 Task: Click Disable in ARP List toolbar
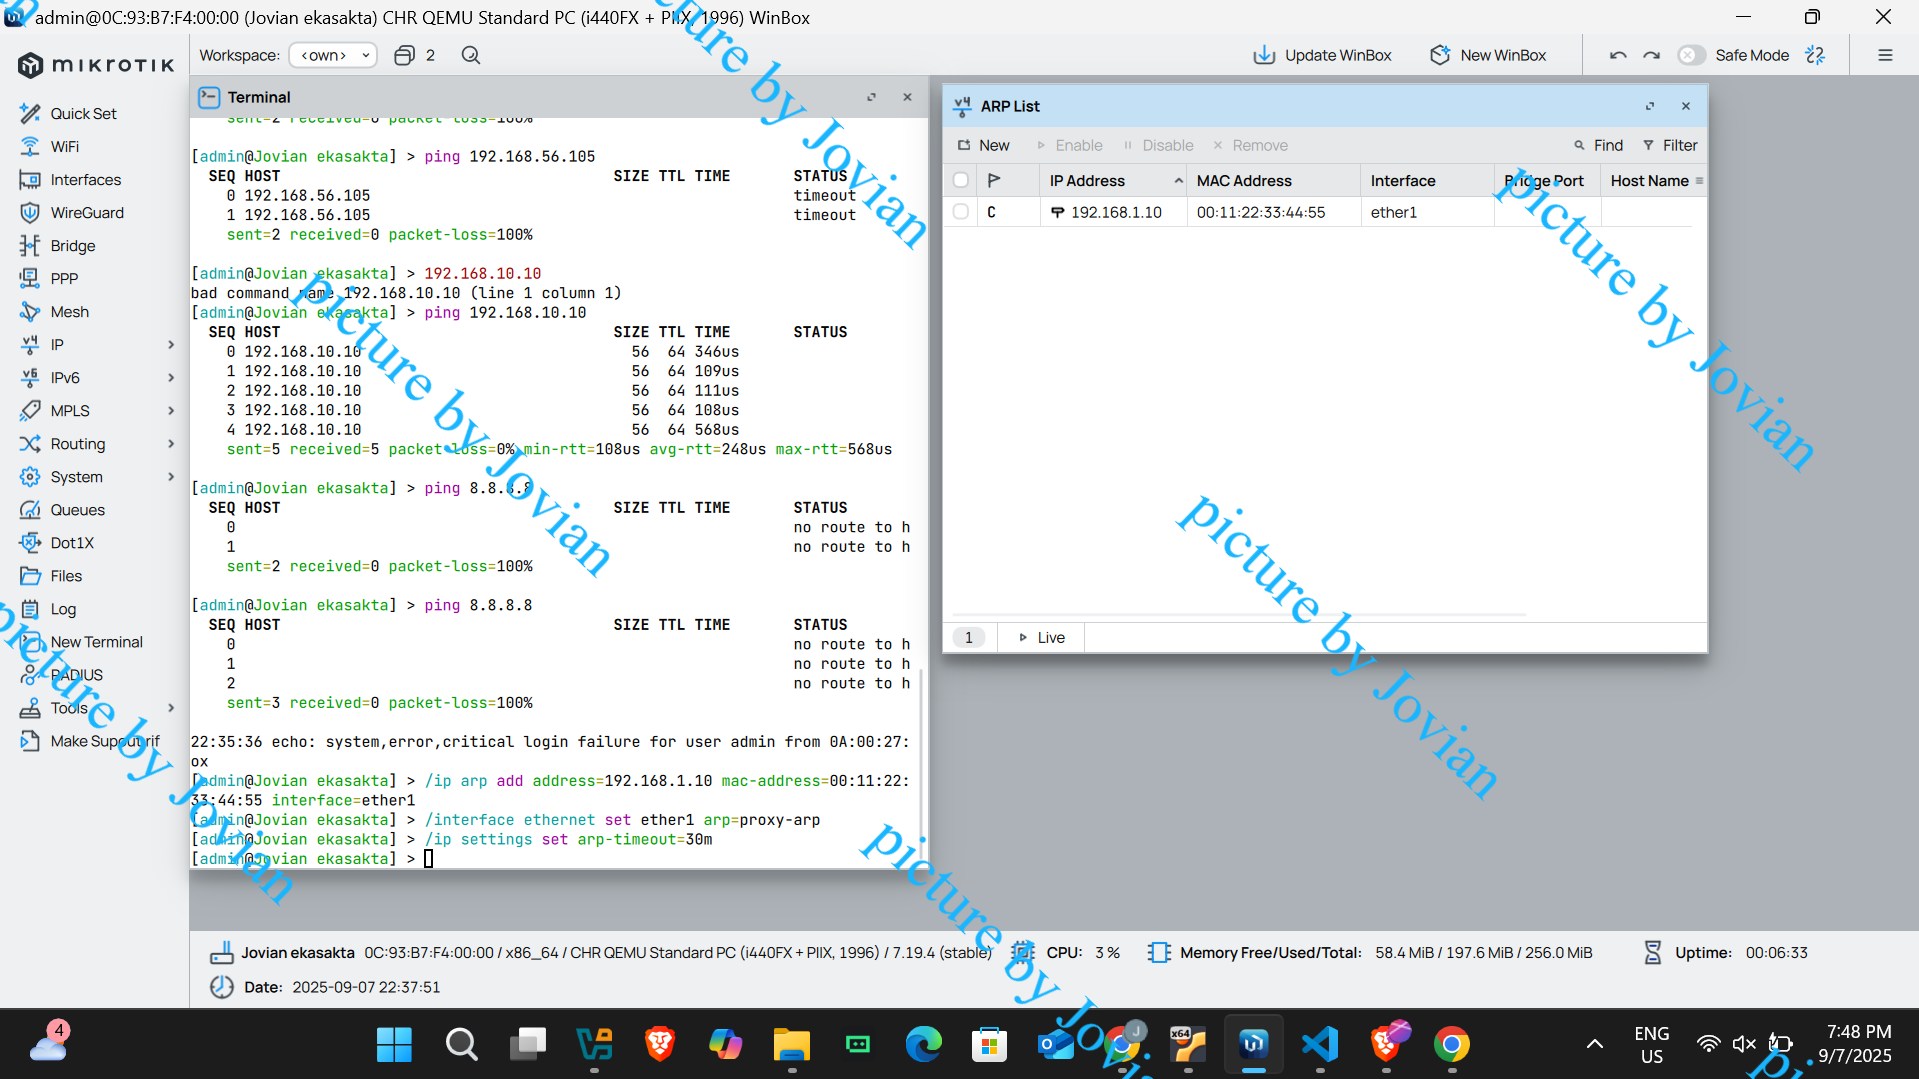pos(1158,145)
